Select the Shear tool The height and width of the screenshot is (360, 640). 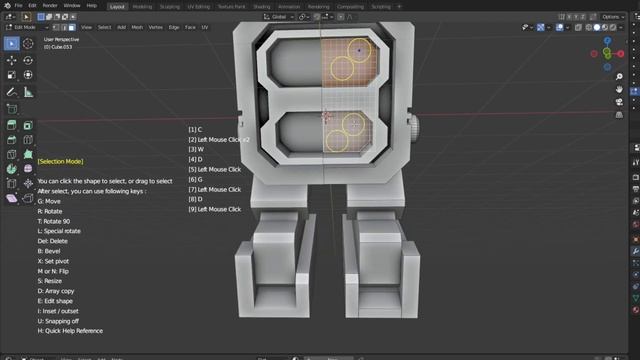point(11,198)
